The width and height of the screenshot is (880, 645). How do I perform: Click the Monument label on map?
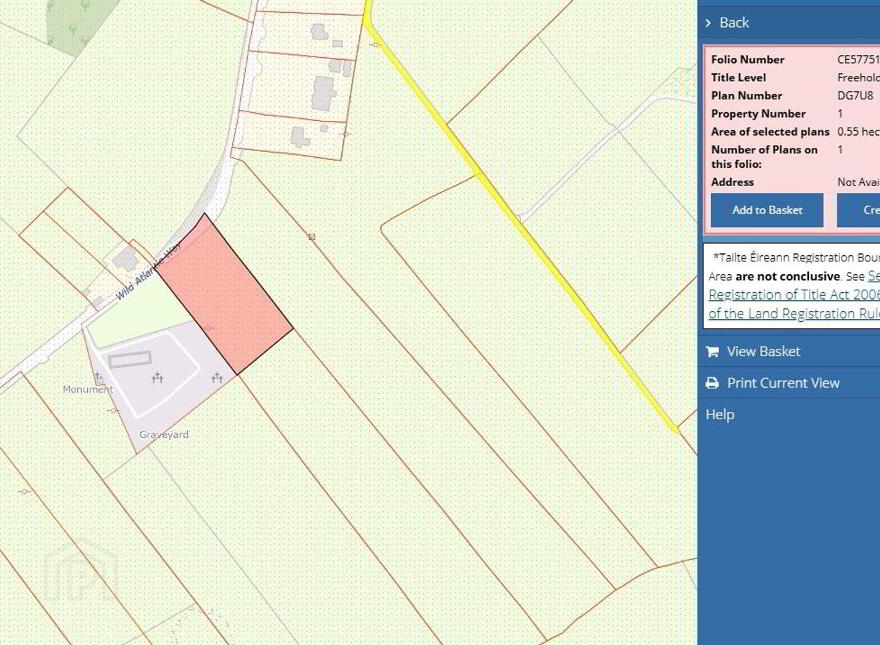[x=88, y=389]
